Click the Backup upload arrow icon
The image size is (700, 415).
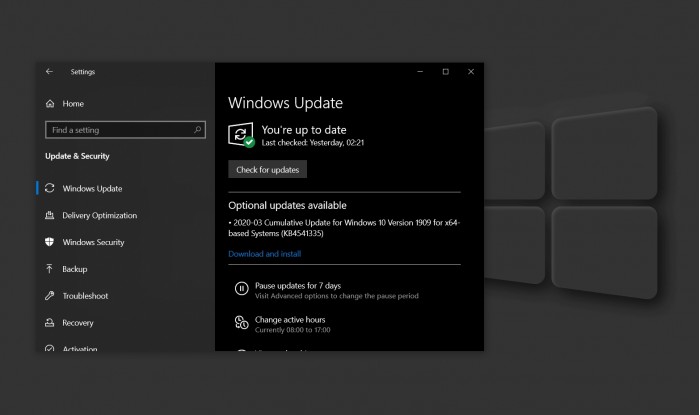point(50,270)
